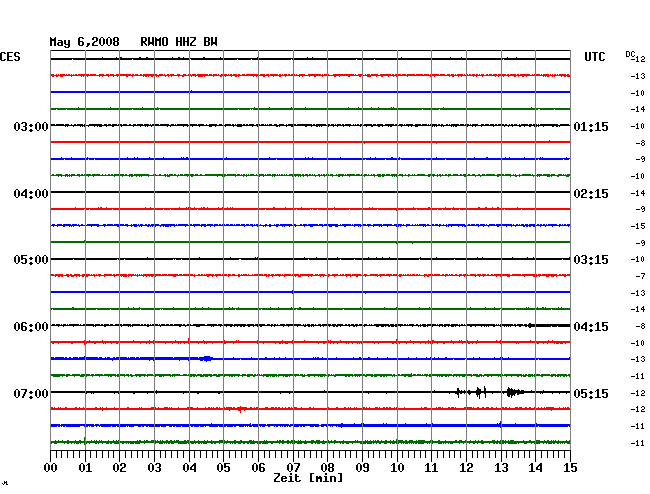Click the "14" minute axis tick label

[x=535, y=467]
